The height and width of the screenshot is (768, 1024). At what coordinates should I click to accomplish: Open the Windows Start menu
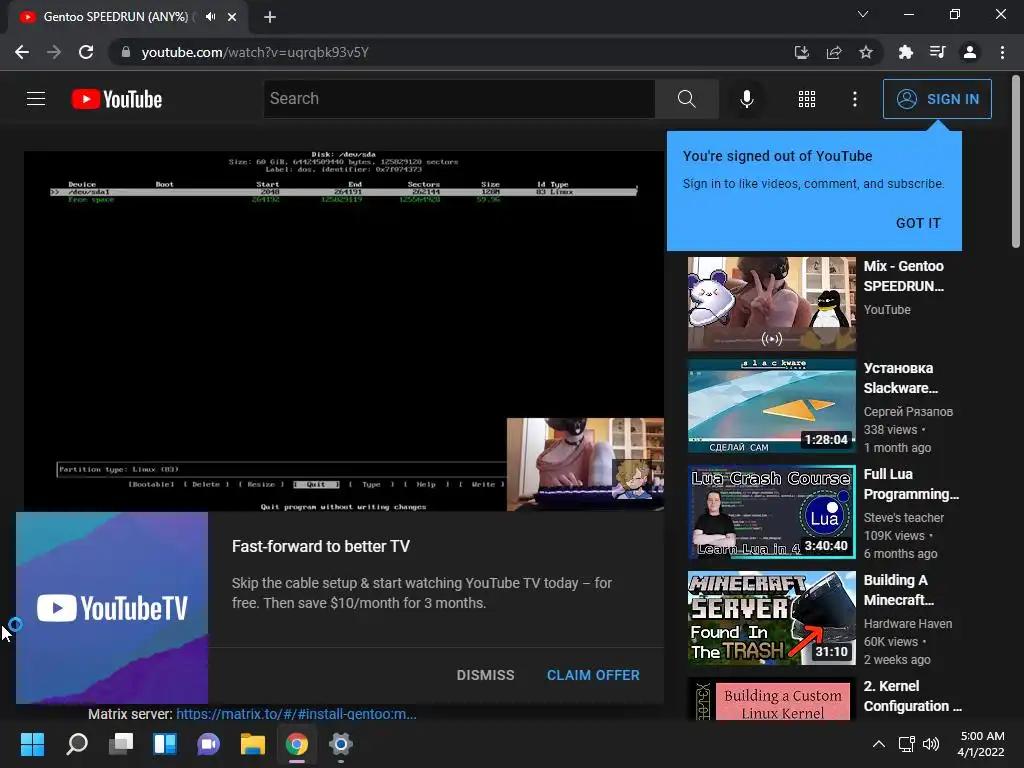(x=32, y=744)
